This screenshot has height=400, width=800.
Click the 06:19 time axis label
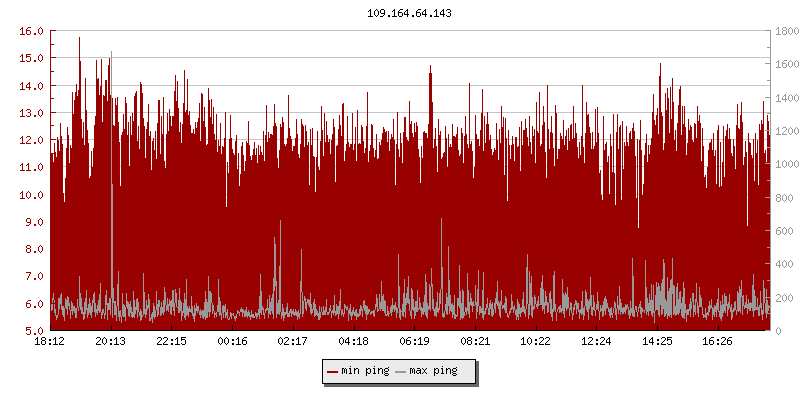[x=414, y=341]
